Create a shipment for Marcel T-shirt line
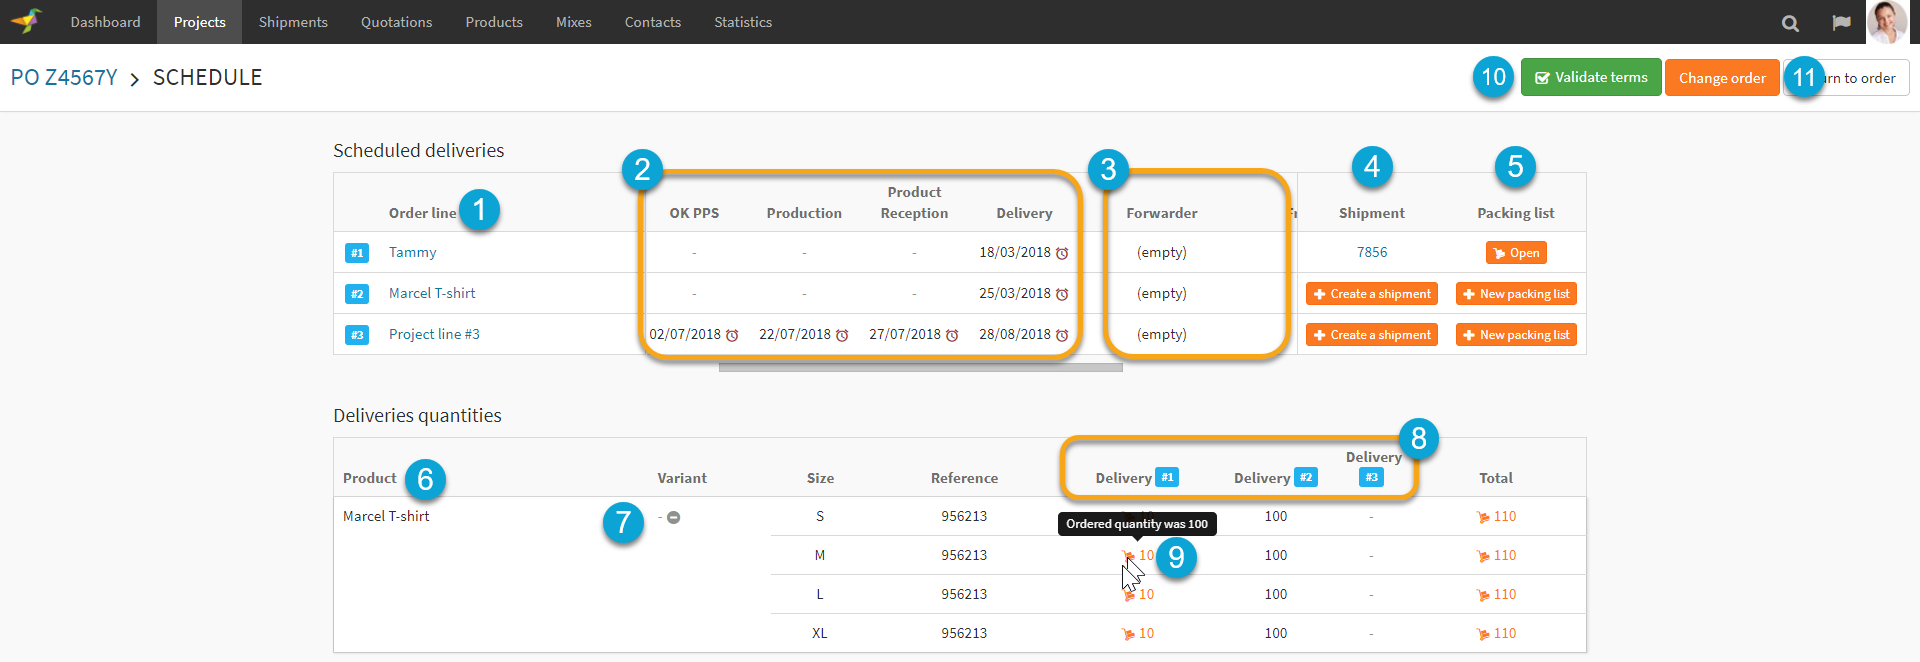Screen dimensions: 1920x662 coord(1372,294)
